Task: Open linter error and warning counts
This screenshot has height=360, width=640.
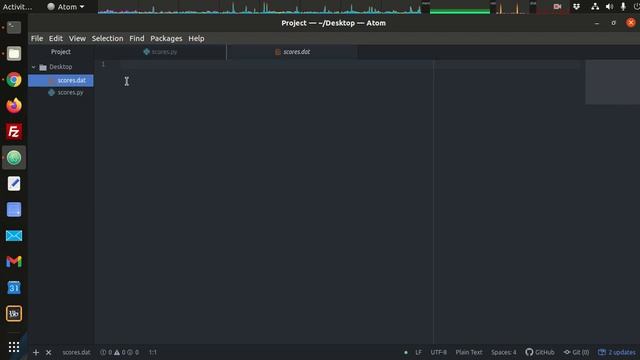Action: pyautogui.click(x=120, y=352)
